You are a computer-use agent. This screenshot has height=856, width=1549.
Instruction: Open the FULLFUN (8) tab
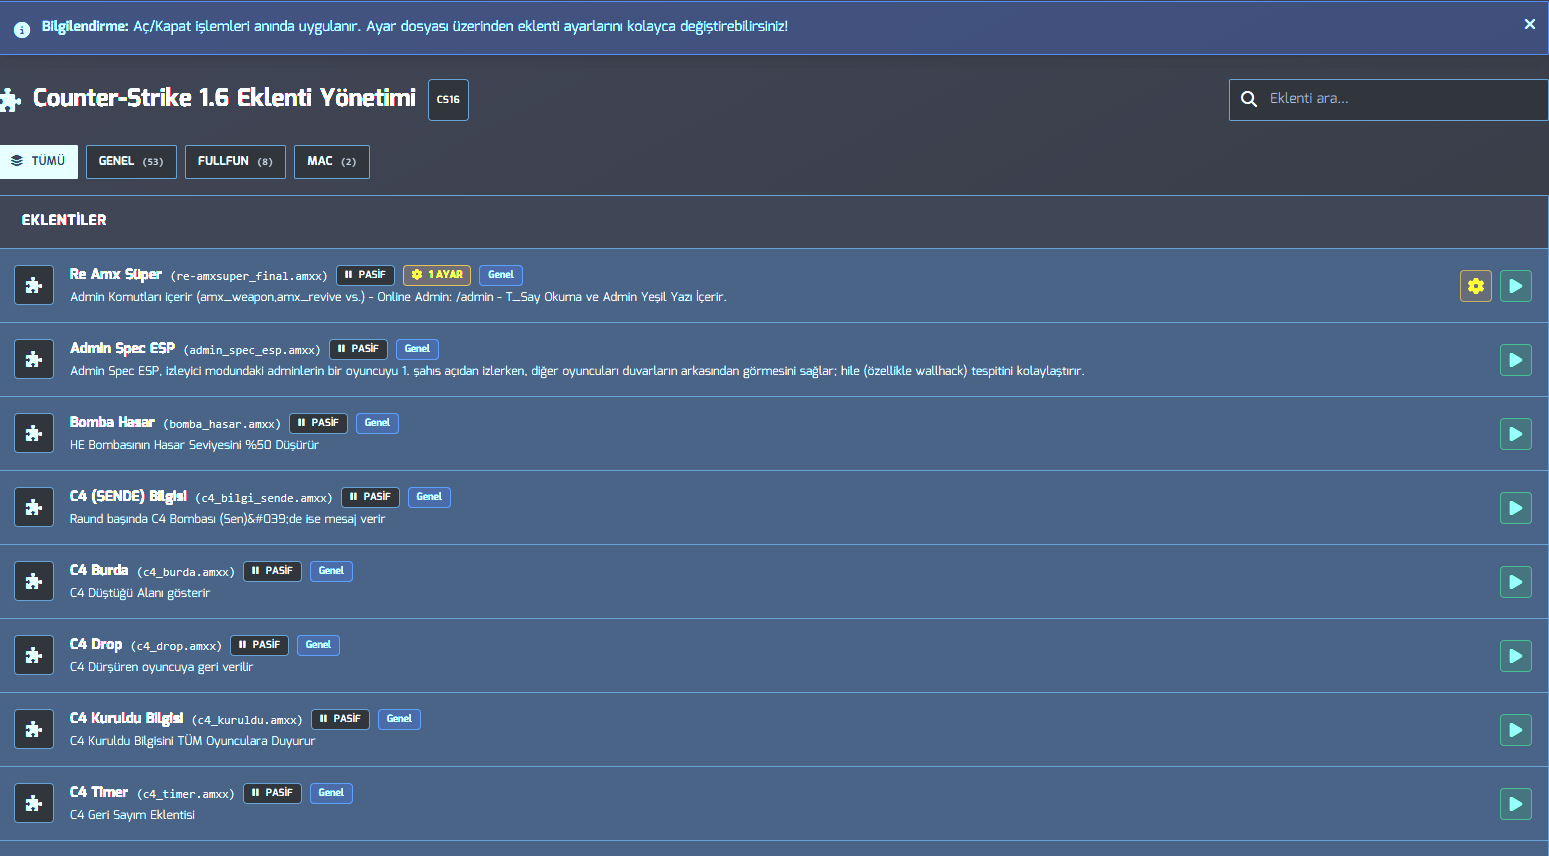235,161
